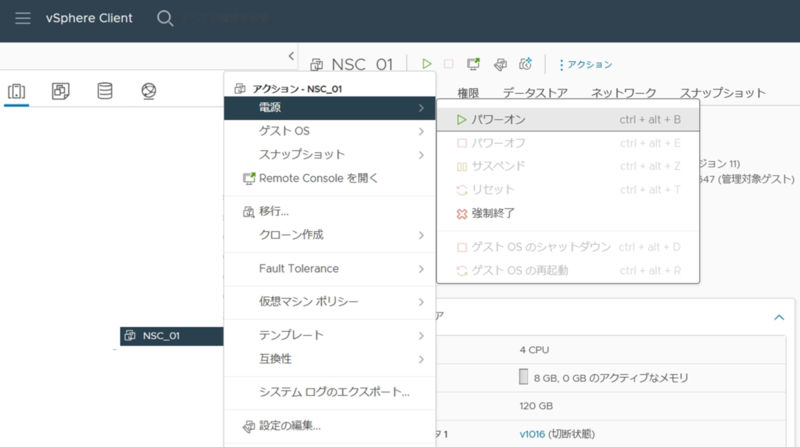The image size is (800, 447).
Task: Click the クローン作成 row chevron
Action: point(421,235)
